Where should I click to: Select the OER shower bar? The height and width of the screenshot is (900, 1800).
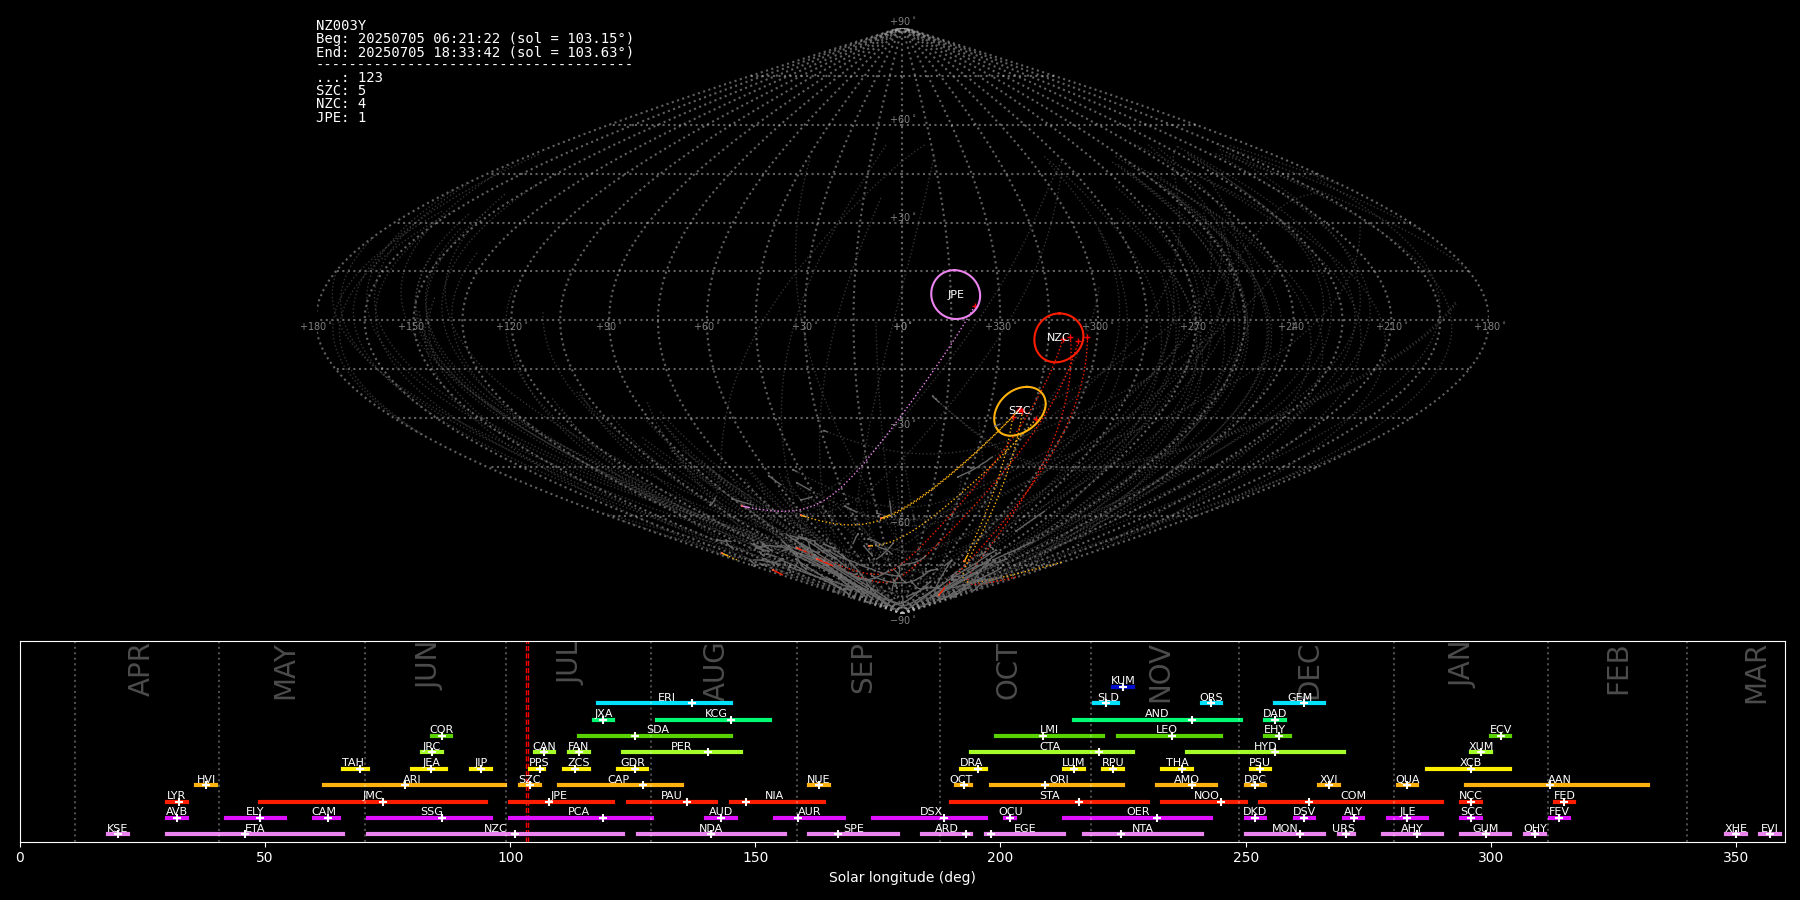[1137, 818]
